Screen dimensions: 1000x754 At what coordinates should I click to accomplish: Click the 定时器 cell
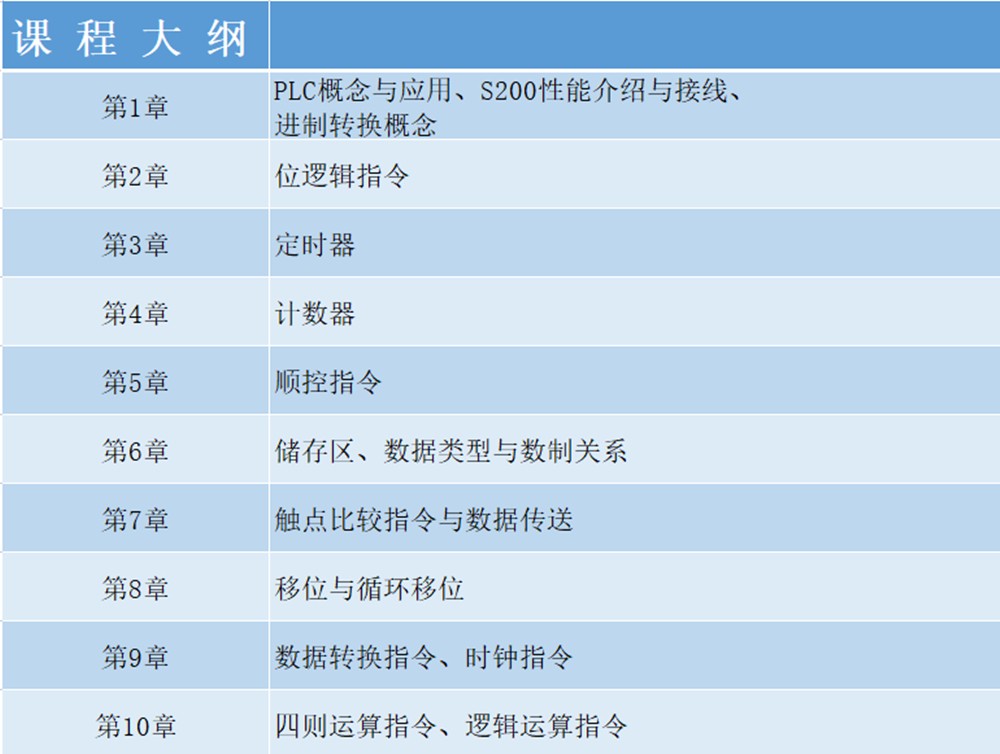click(635, 244)
